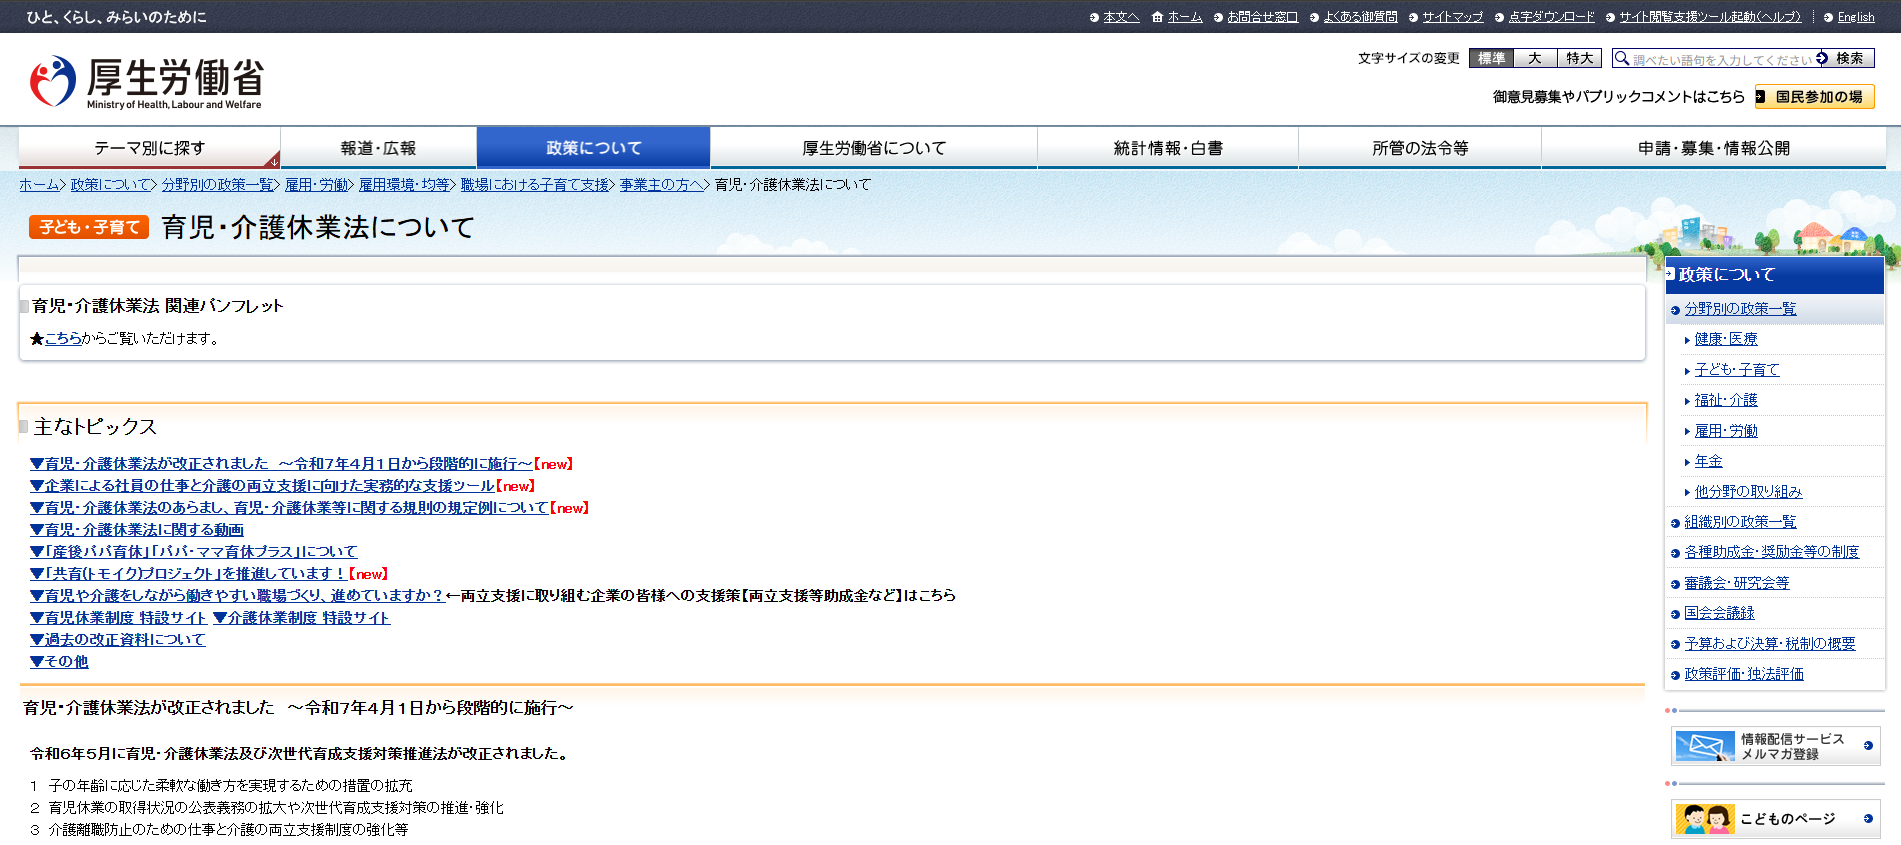Click the search magnifier icon
The width and height of the screenshot is (1901, 845).
1622,58
